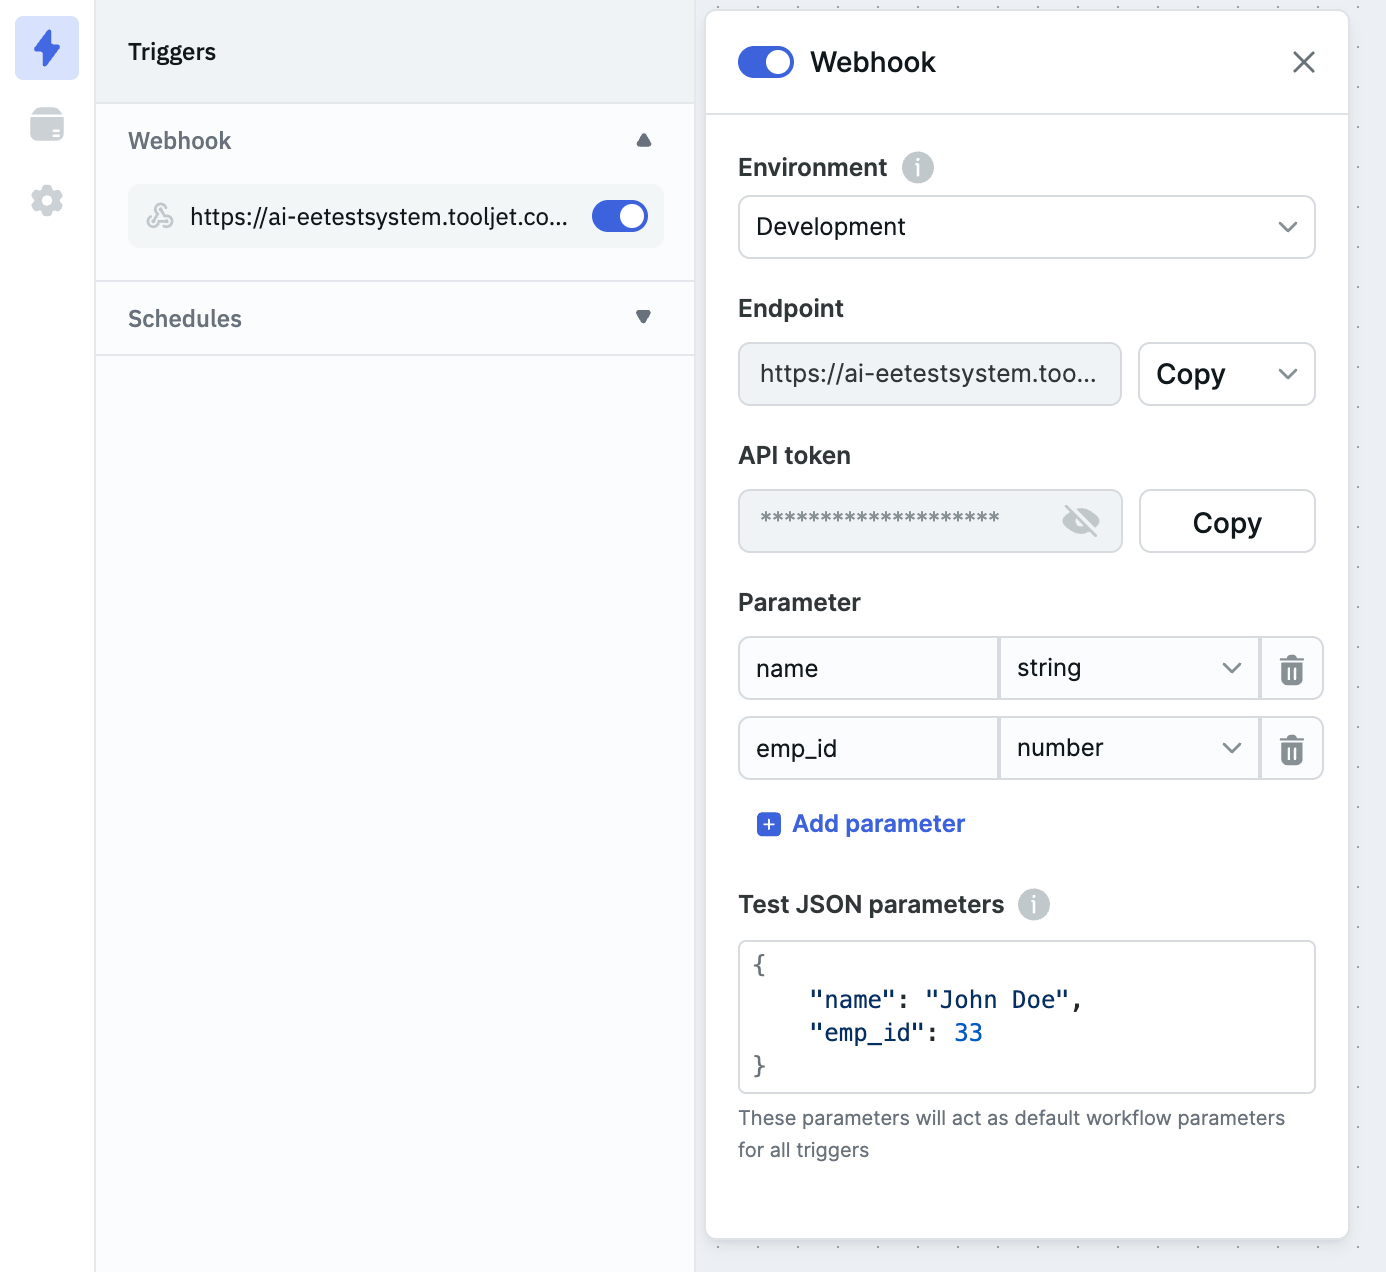Click the Add parameter link
This screenshot has width=1386, height=1272.
877,823
